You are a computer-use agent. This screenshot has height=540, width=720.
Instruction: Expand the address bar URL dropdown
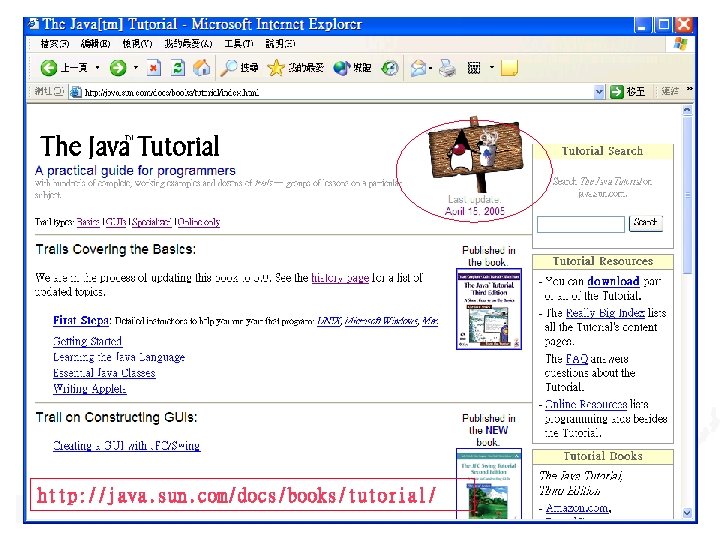(599, 92)
